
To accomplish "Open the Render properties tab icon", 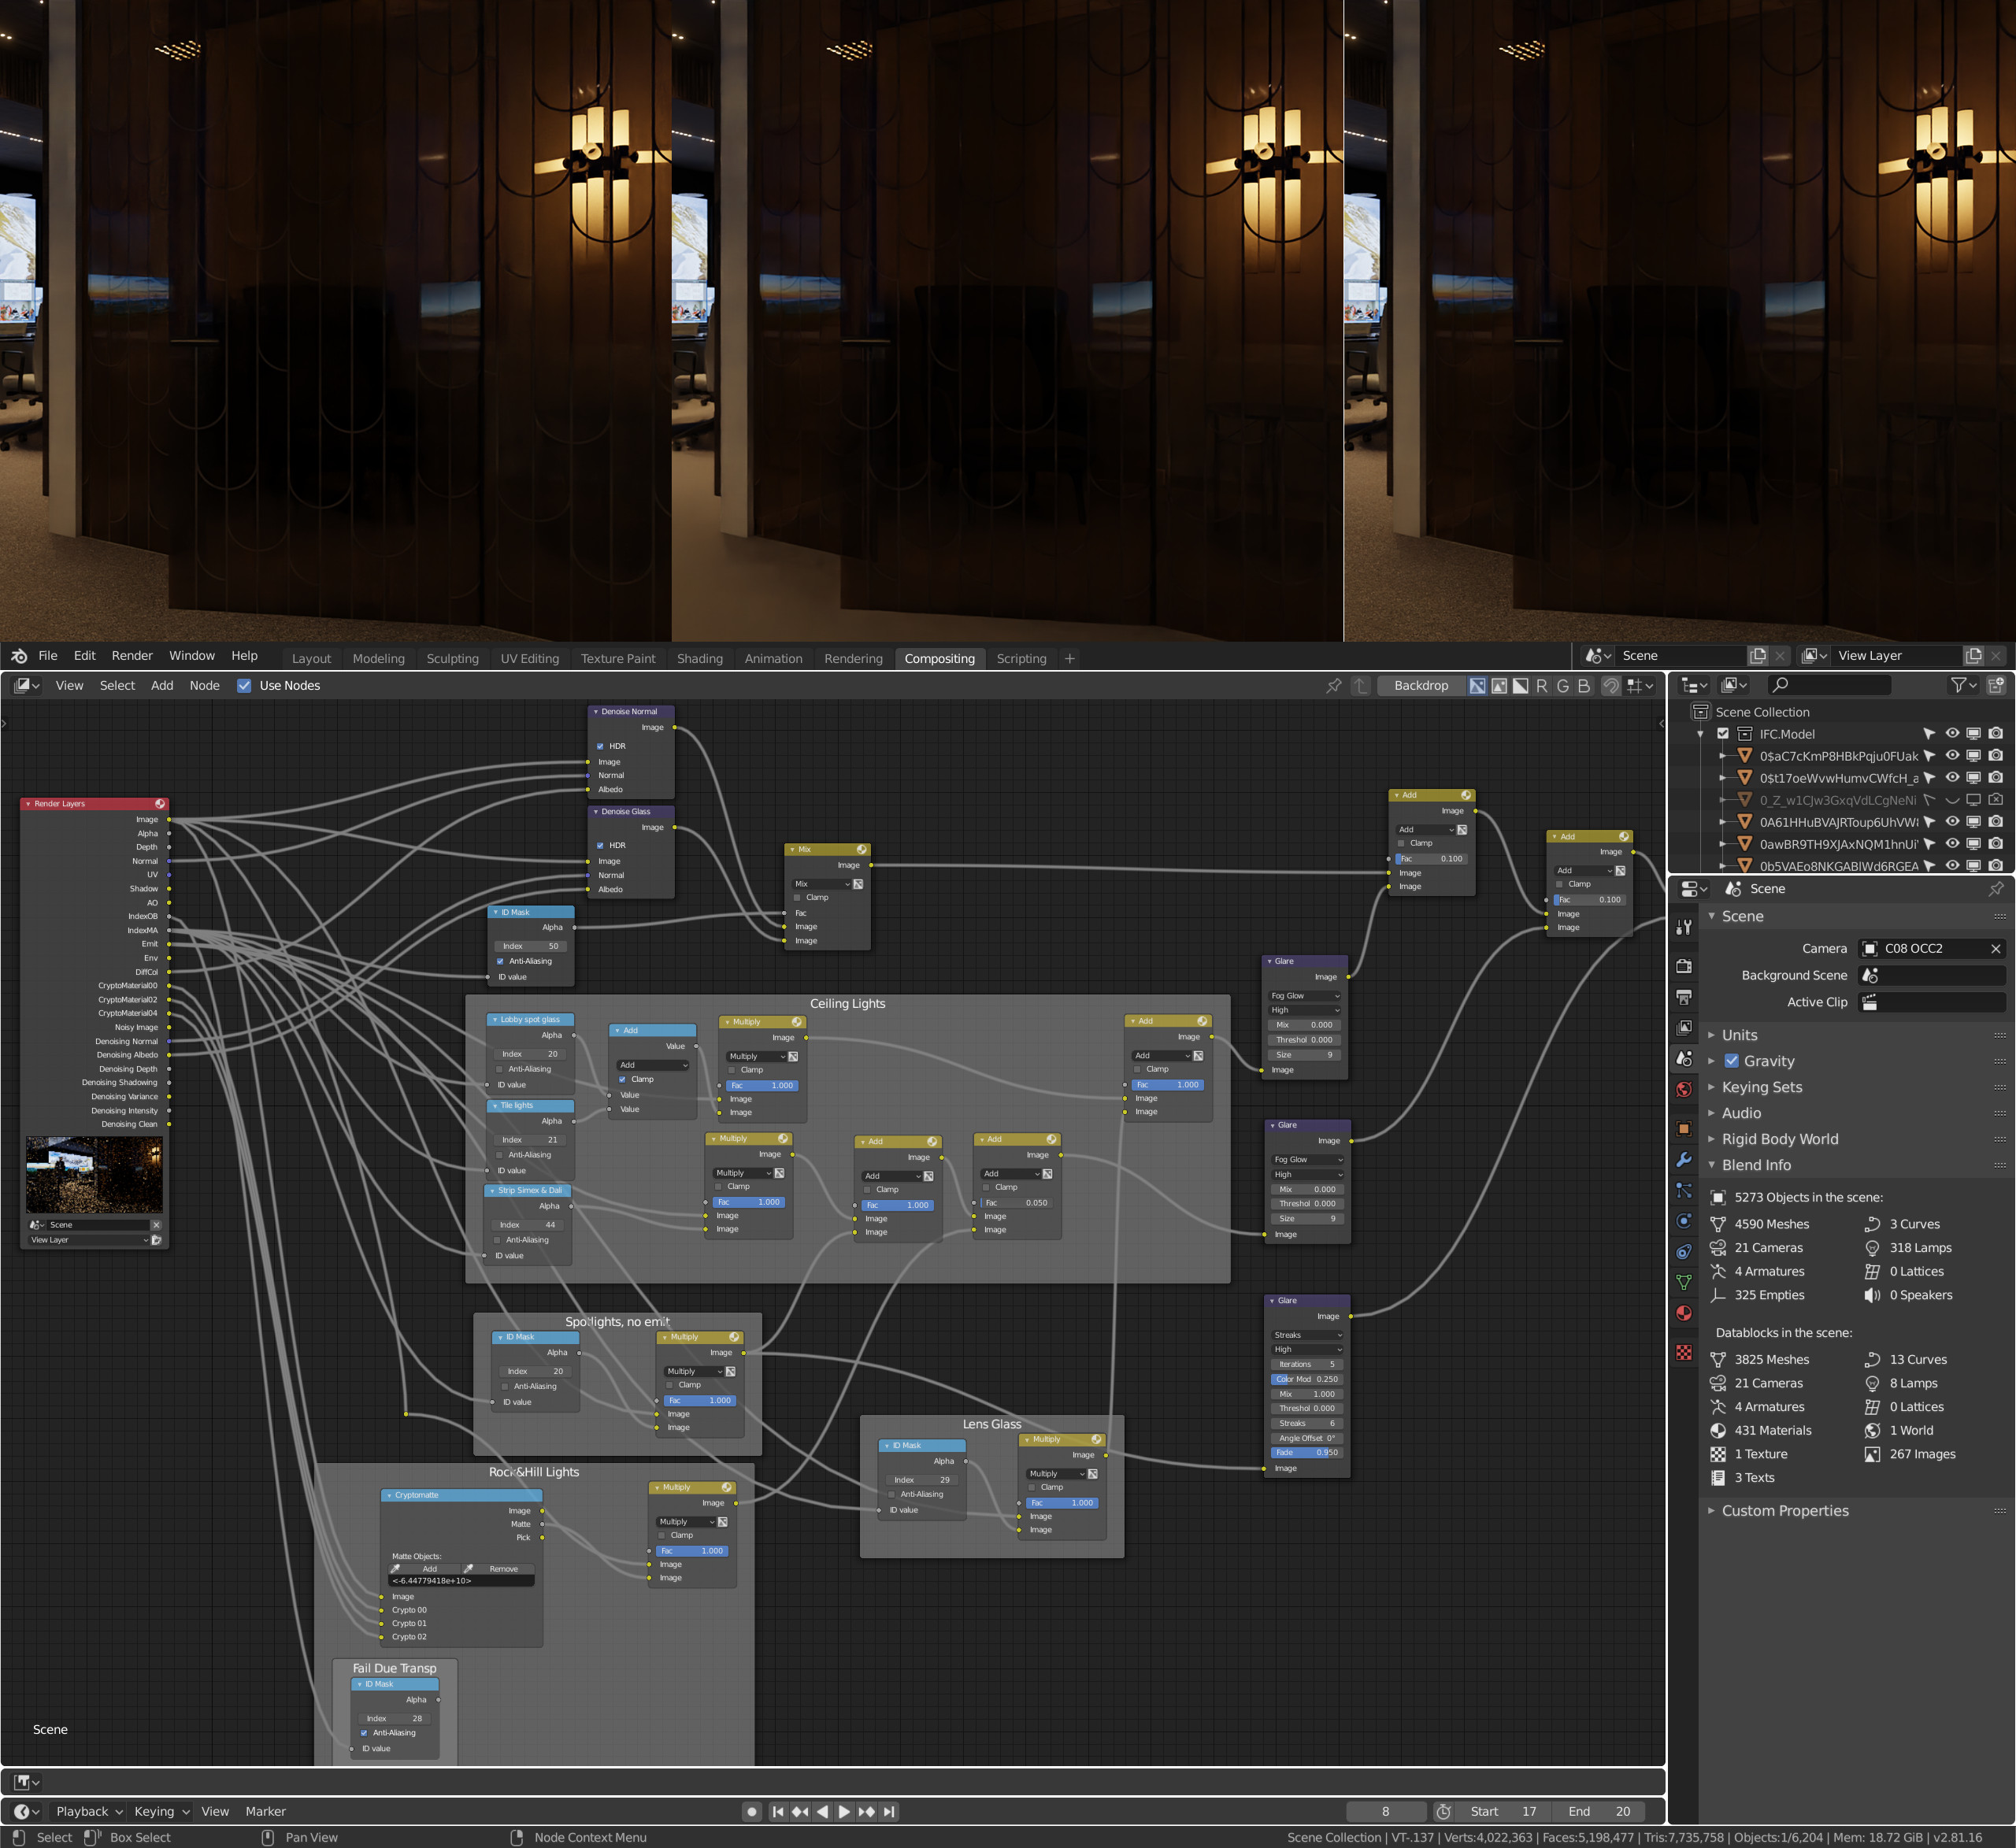I will click(1684, 966).
